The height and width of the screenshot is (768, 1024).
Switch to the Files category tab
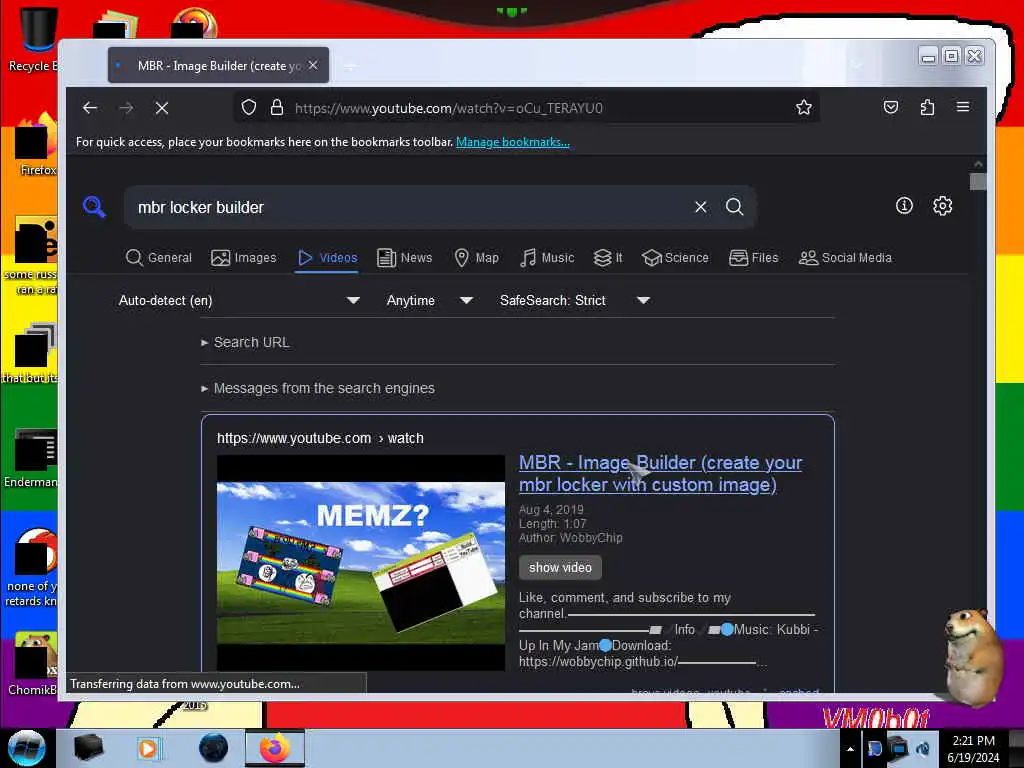tap(754, 257)
